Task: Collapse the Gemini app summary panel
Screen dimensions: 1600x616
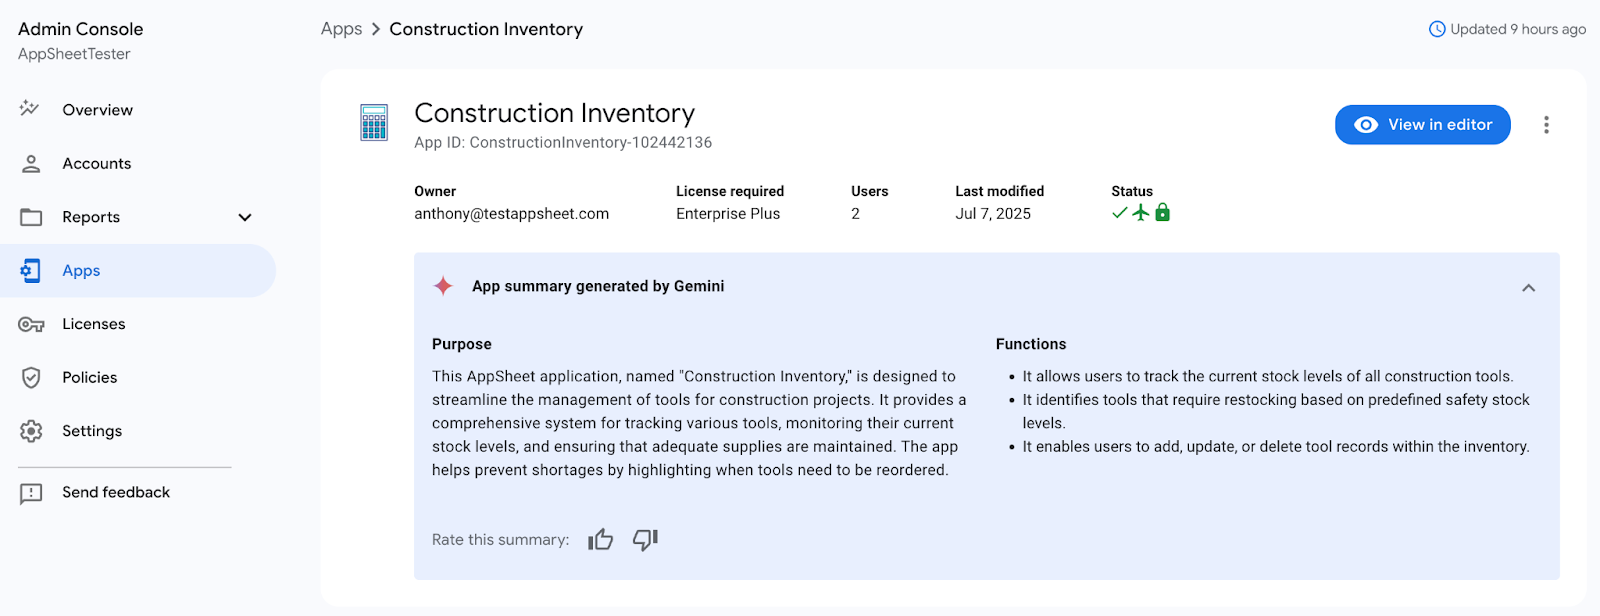Action: (x=1528, y=288)
